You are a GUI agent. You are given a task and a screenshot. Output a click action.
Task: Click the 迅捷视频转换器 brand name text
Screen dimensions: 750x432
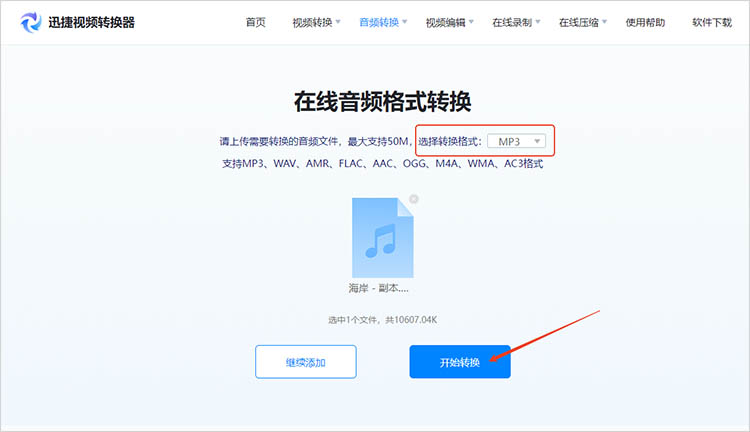(x=91, y=22)
